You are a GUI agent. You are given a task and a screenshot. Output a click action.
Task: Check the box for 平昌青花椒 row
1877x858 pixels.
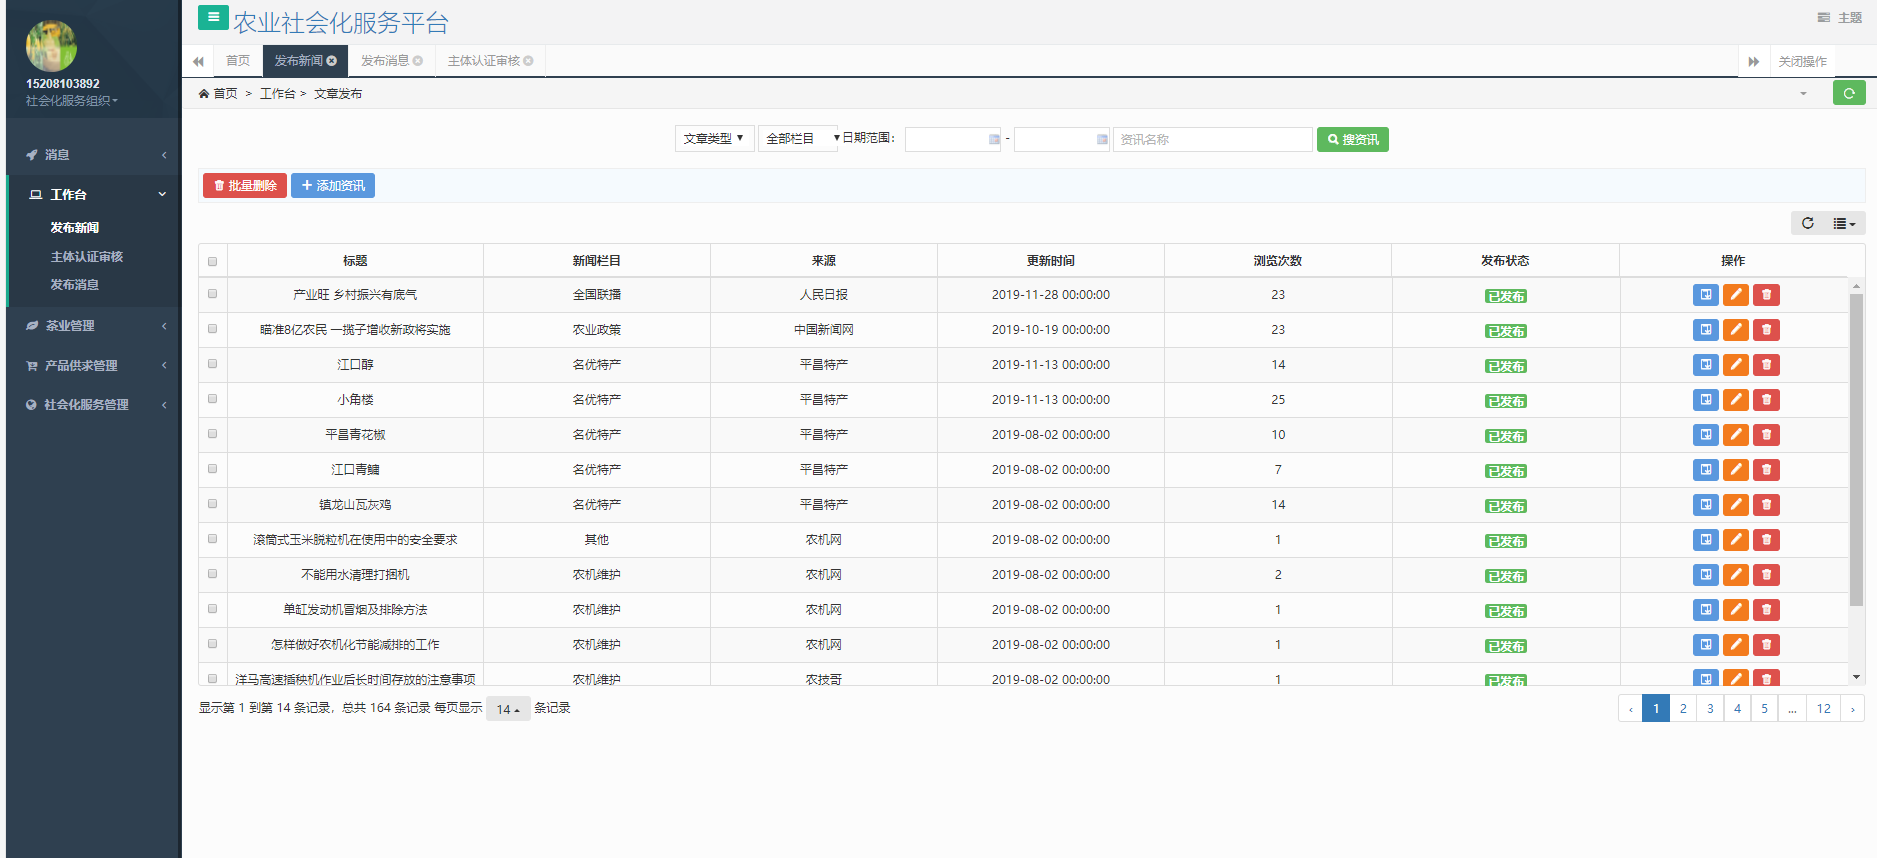point(212,434)
